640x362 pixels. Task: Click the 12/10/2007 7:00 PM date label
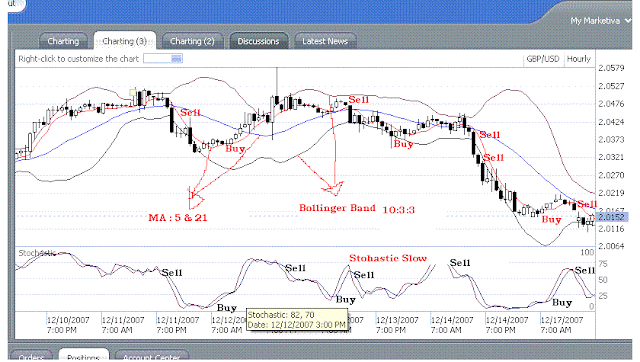[x=68, y=325]
